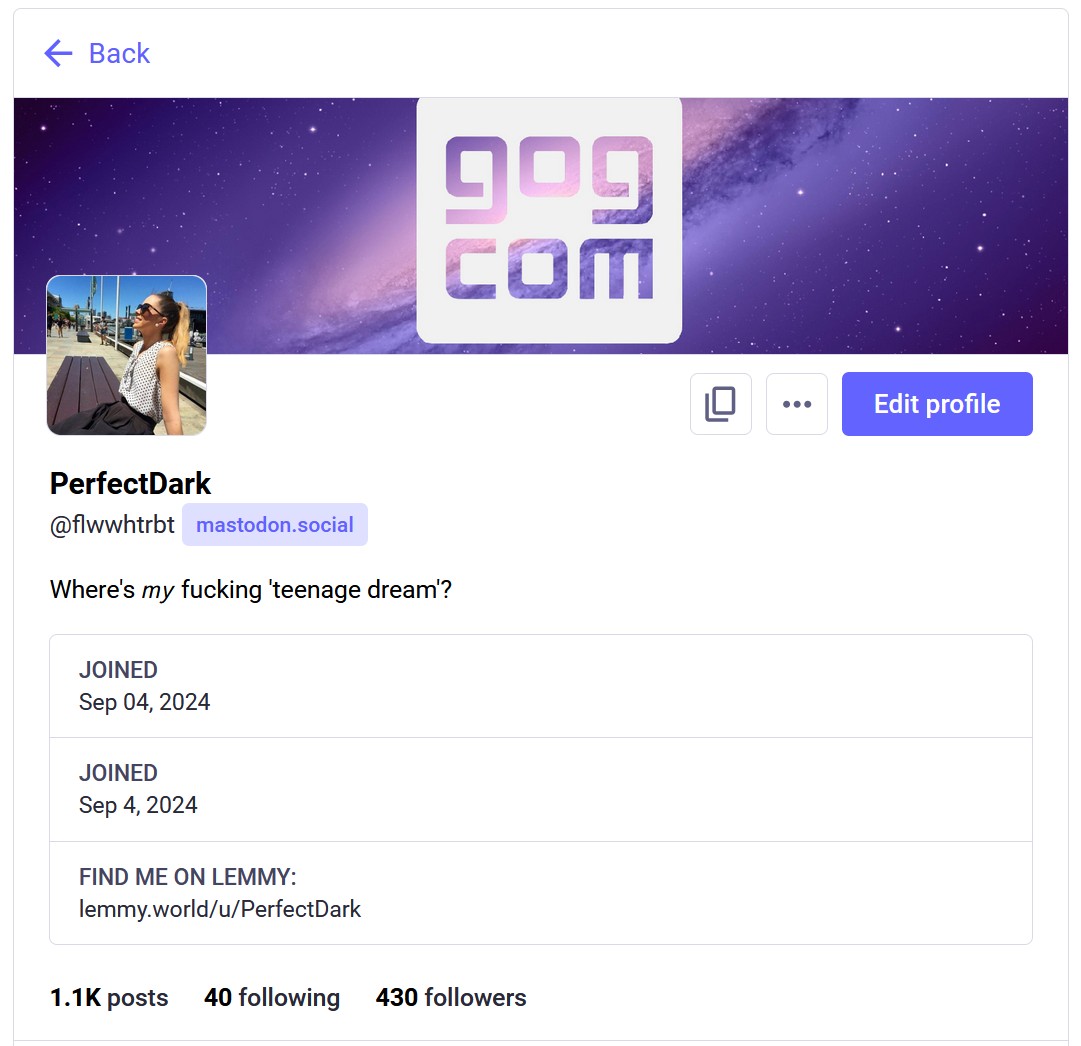Screen dimensions: 1081x1046
Task: Click the Edit profile button
Action: (937, 404)
